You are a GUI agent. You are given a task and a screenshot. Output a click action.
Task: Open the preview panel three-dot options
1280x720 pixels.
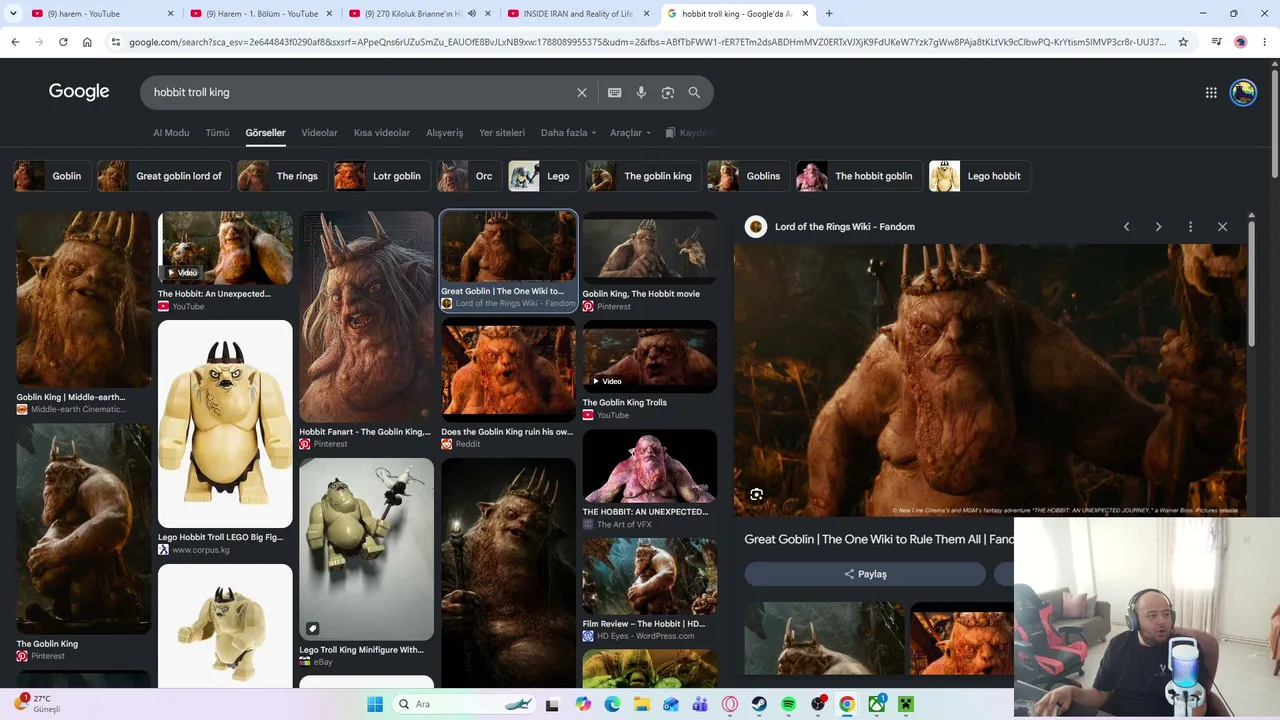click(1190, 227)
